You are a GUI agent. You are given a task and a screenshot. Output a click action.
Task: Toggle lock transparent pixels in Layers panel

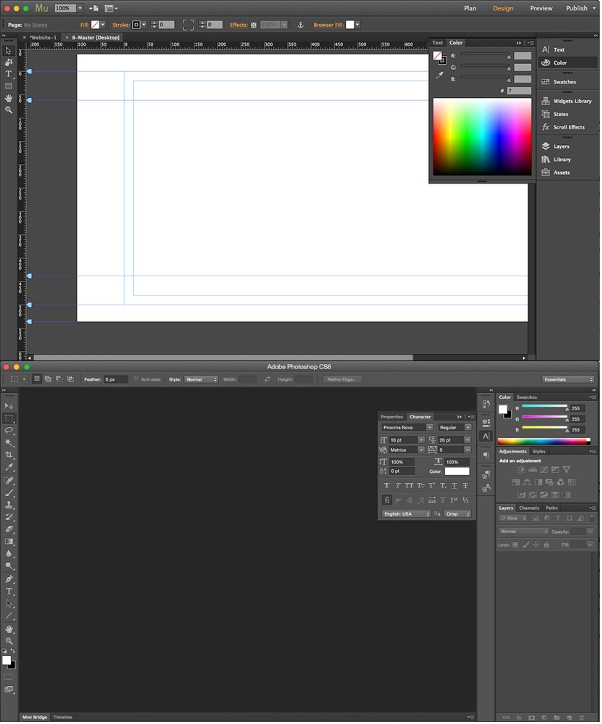click(515, 545)
